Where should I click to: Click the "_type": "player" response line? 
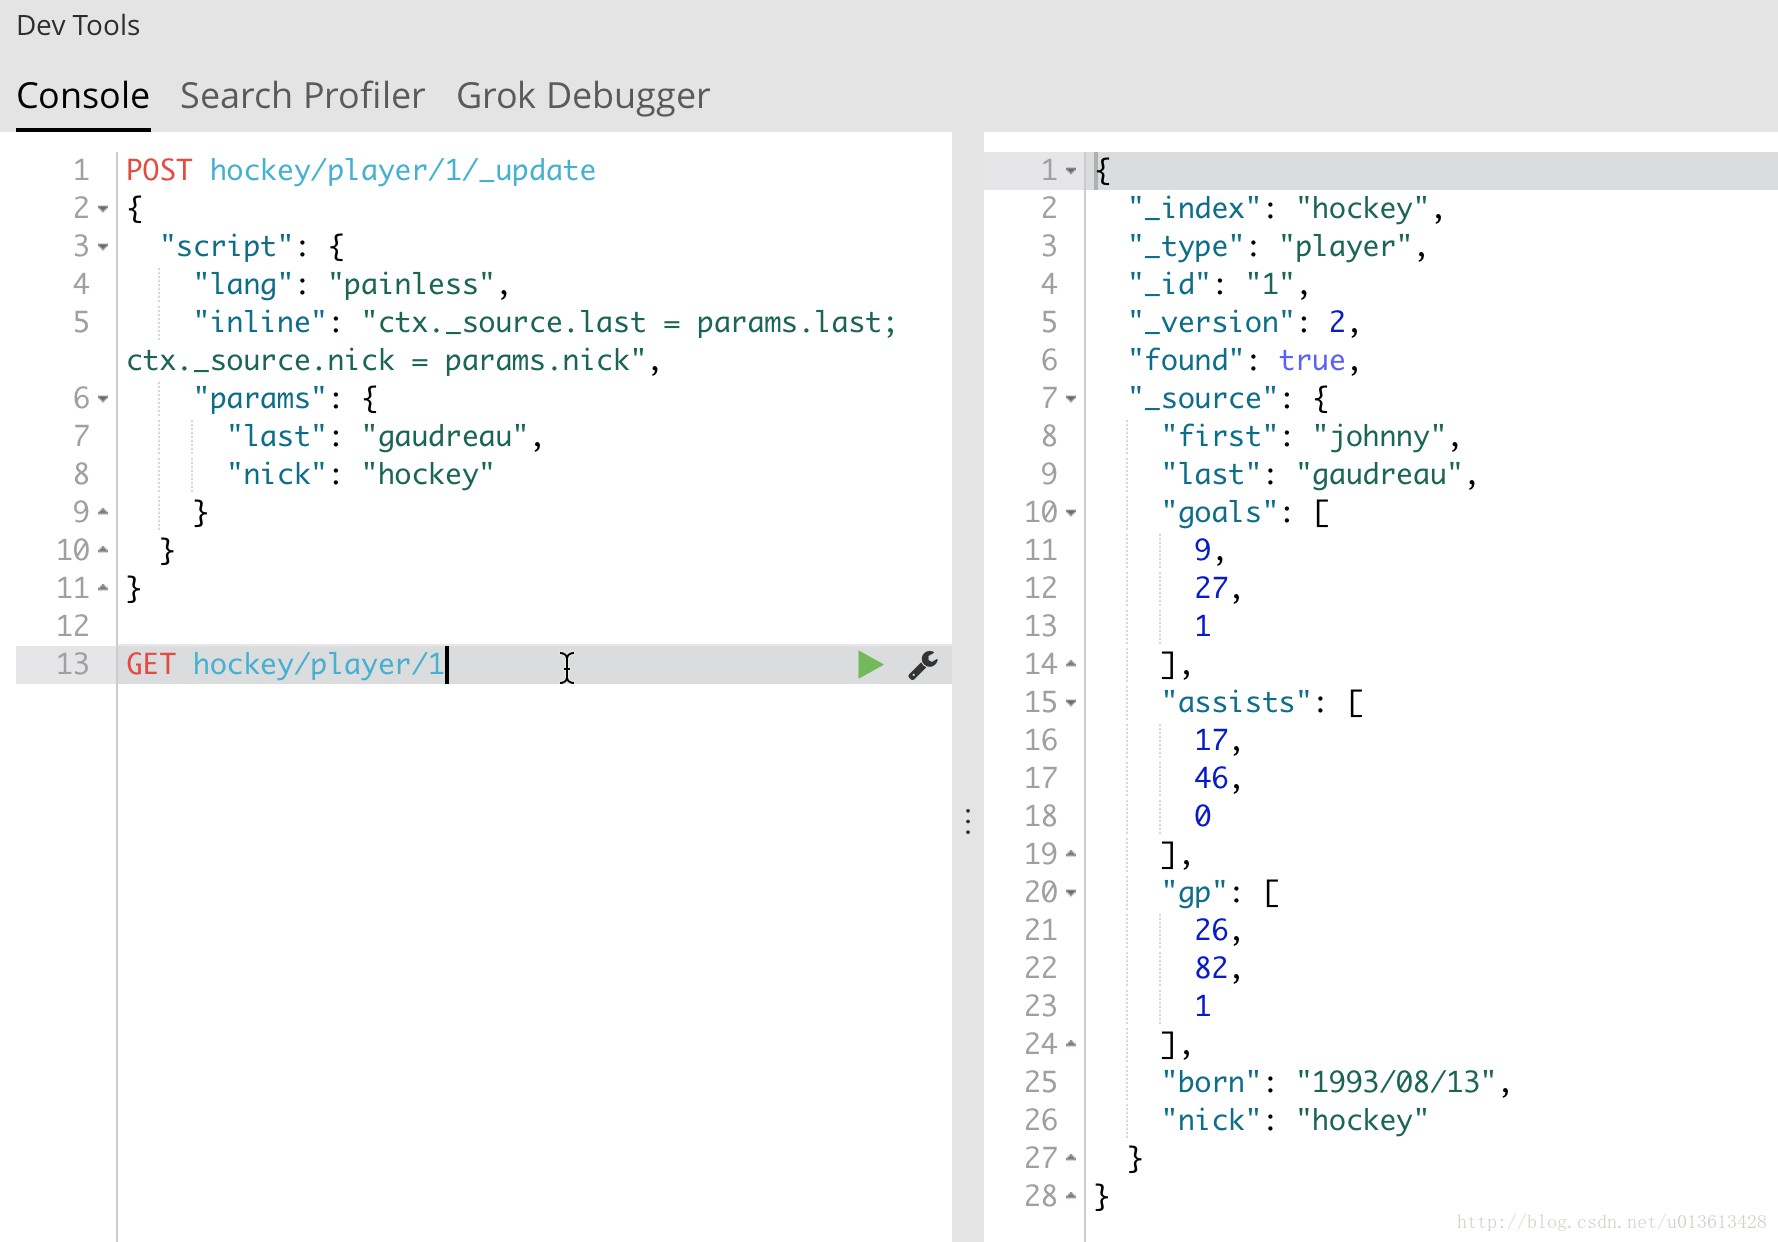pos(1278,247)
